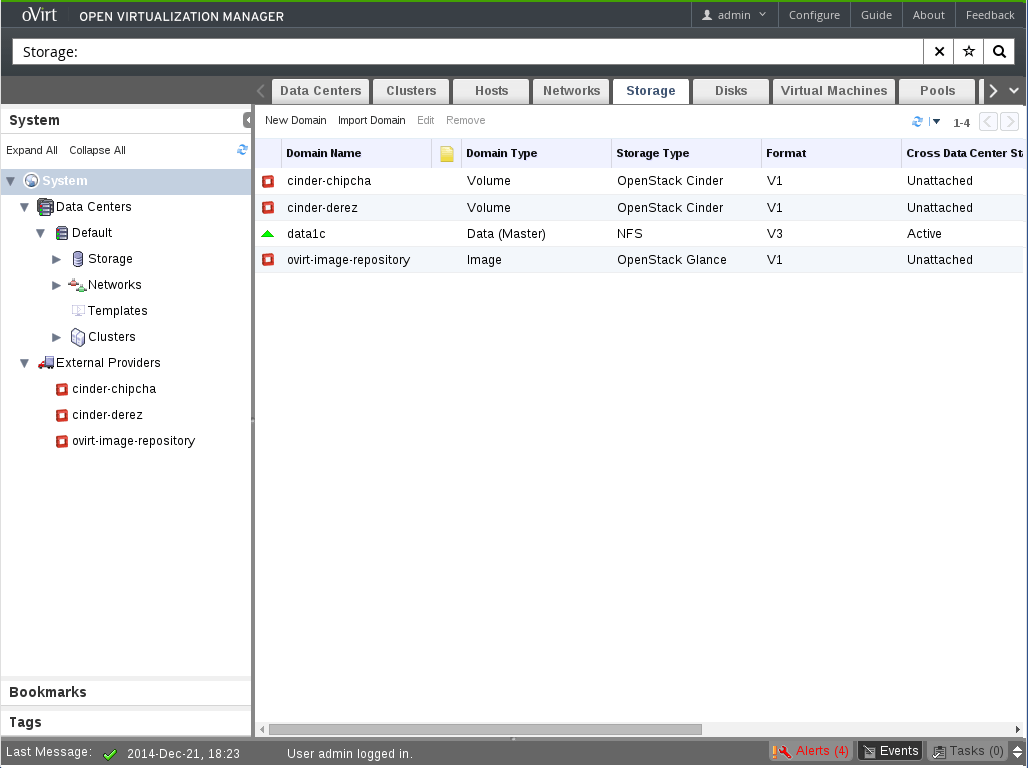The height and width of the screenshot is (768, 1028).
Task: Click the grid refresh icon near pager
Action: pyautogui.click(x=917, y=121)
